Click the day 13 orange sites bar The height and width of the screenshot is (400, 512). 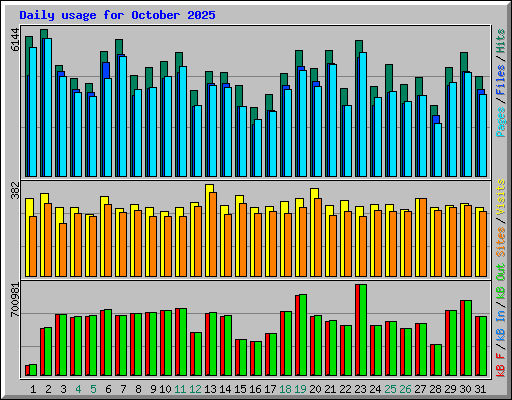point(213,234)
